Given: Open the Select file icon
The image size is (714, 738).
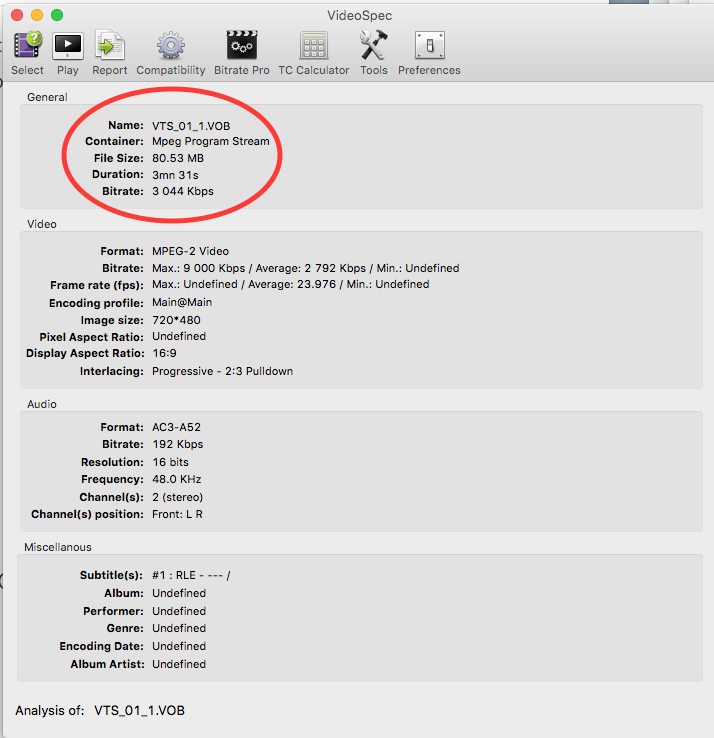Looking at the screenshot, I should point(27,46).
